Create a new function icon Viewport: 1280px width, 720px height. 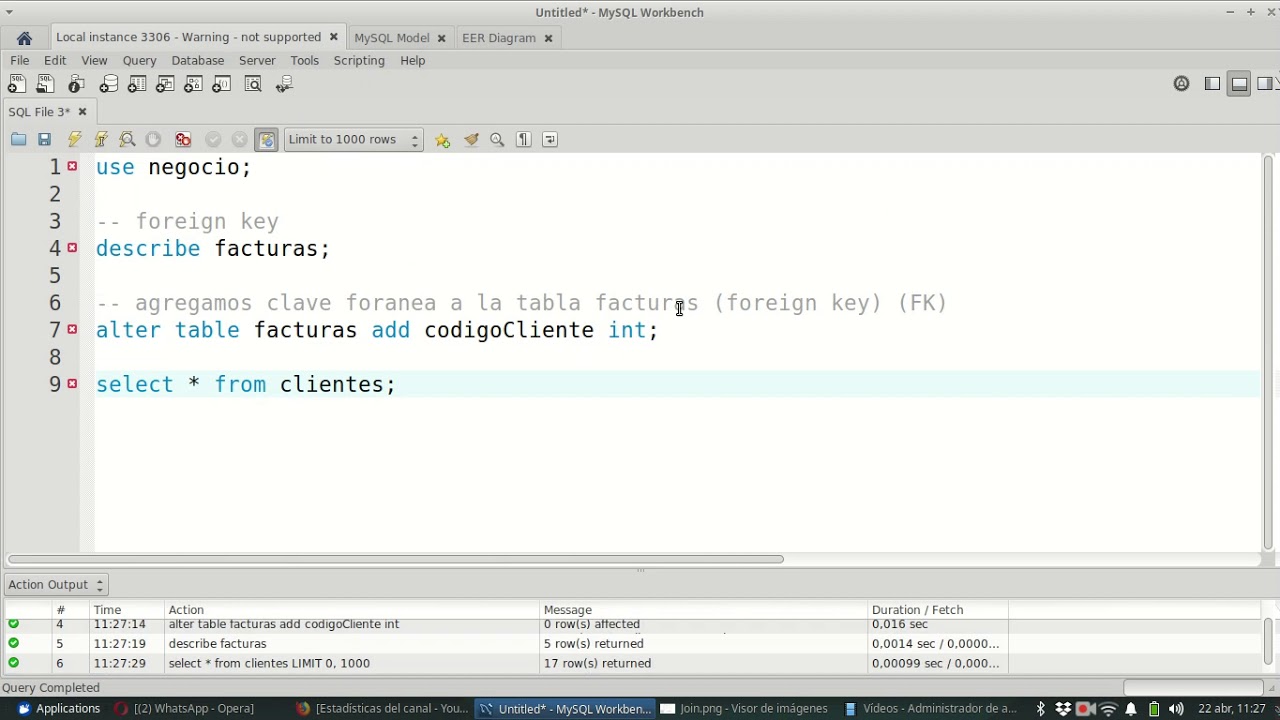(221, 85)
